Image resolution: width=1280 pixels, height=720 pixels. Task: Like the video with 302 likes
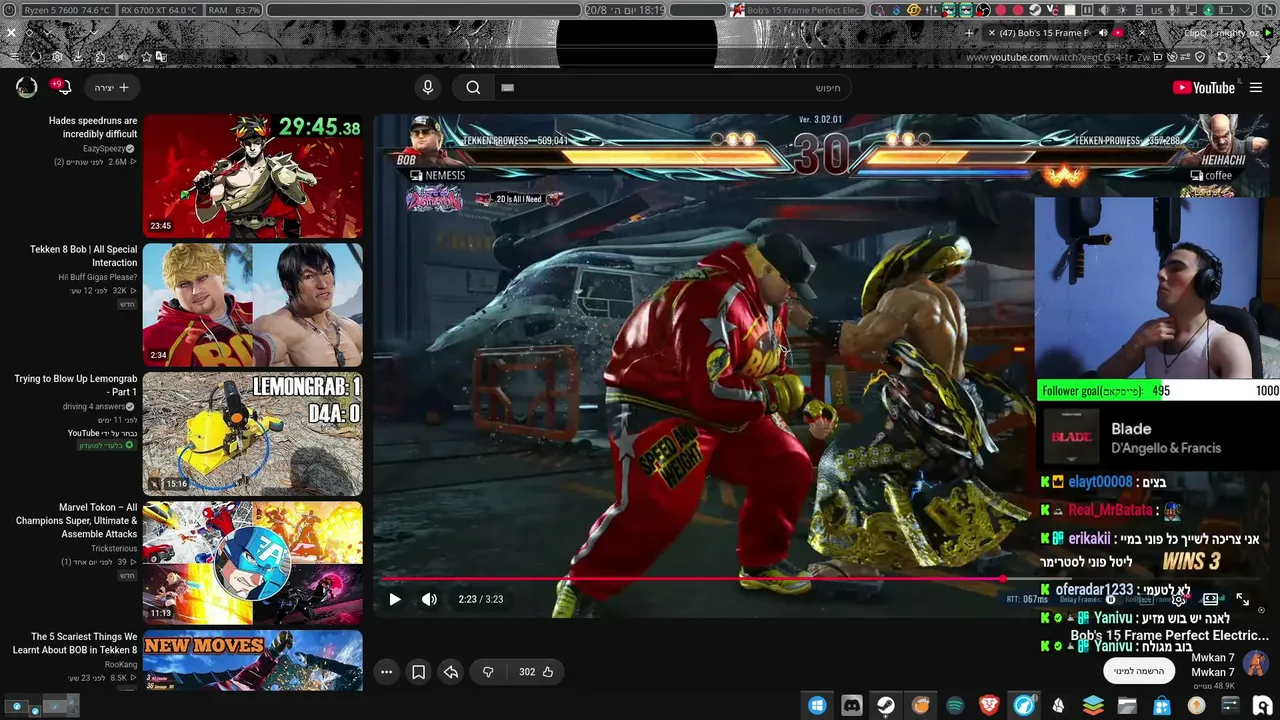click(x=537, y=672)
